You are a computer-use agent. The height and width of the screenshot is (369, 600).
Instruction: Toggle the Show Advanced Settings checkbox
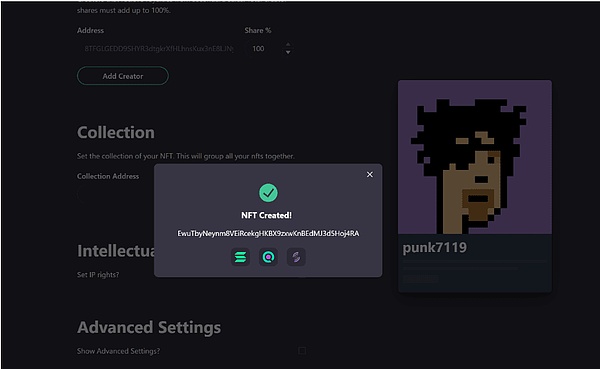click(302, 351)
